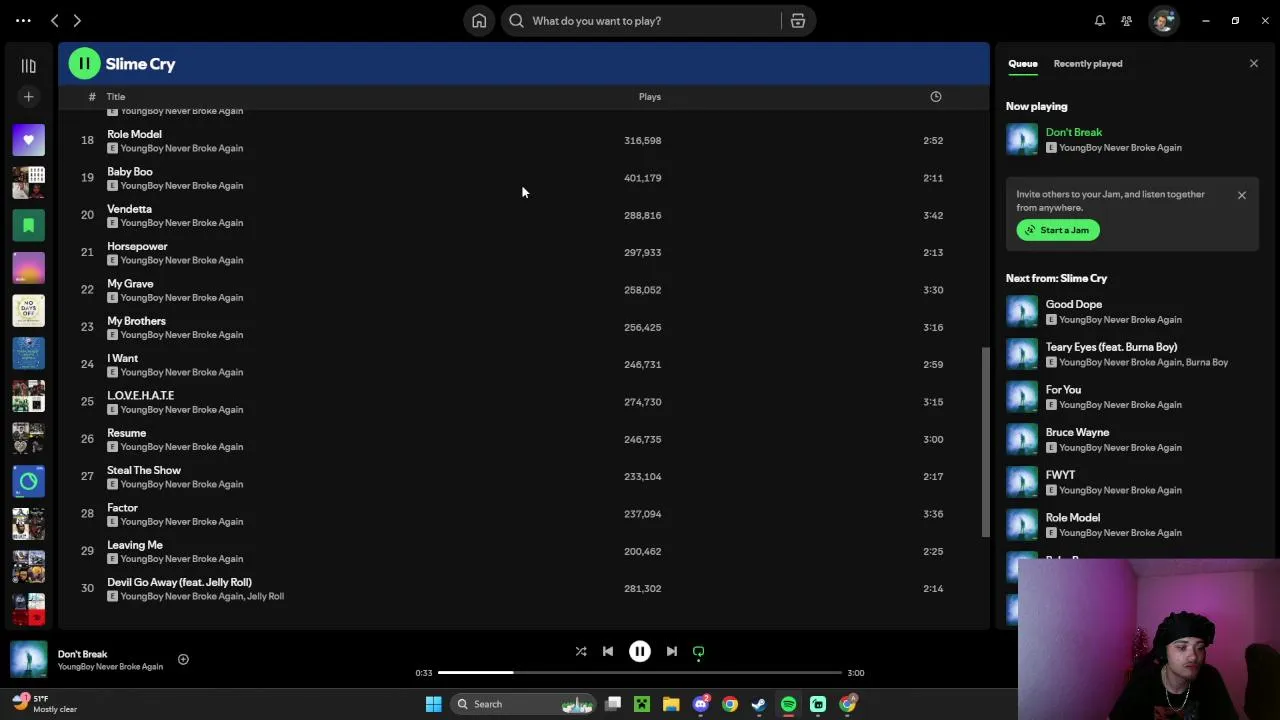Click the album page scrollbar

pyautogui.click(x=985, y=440)
